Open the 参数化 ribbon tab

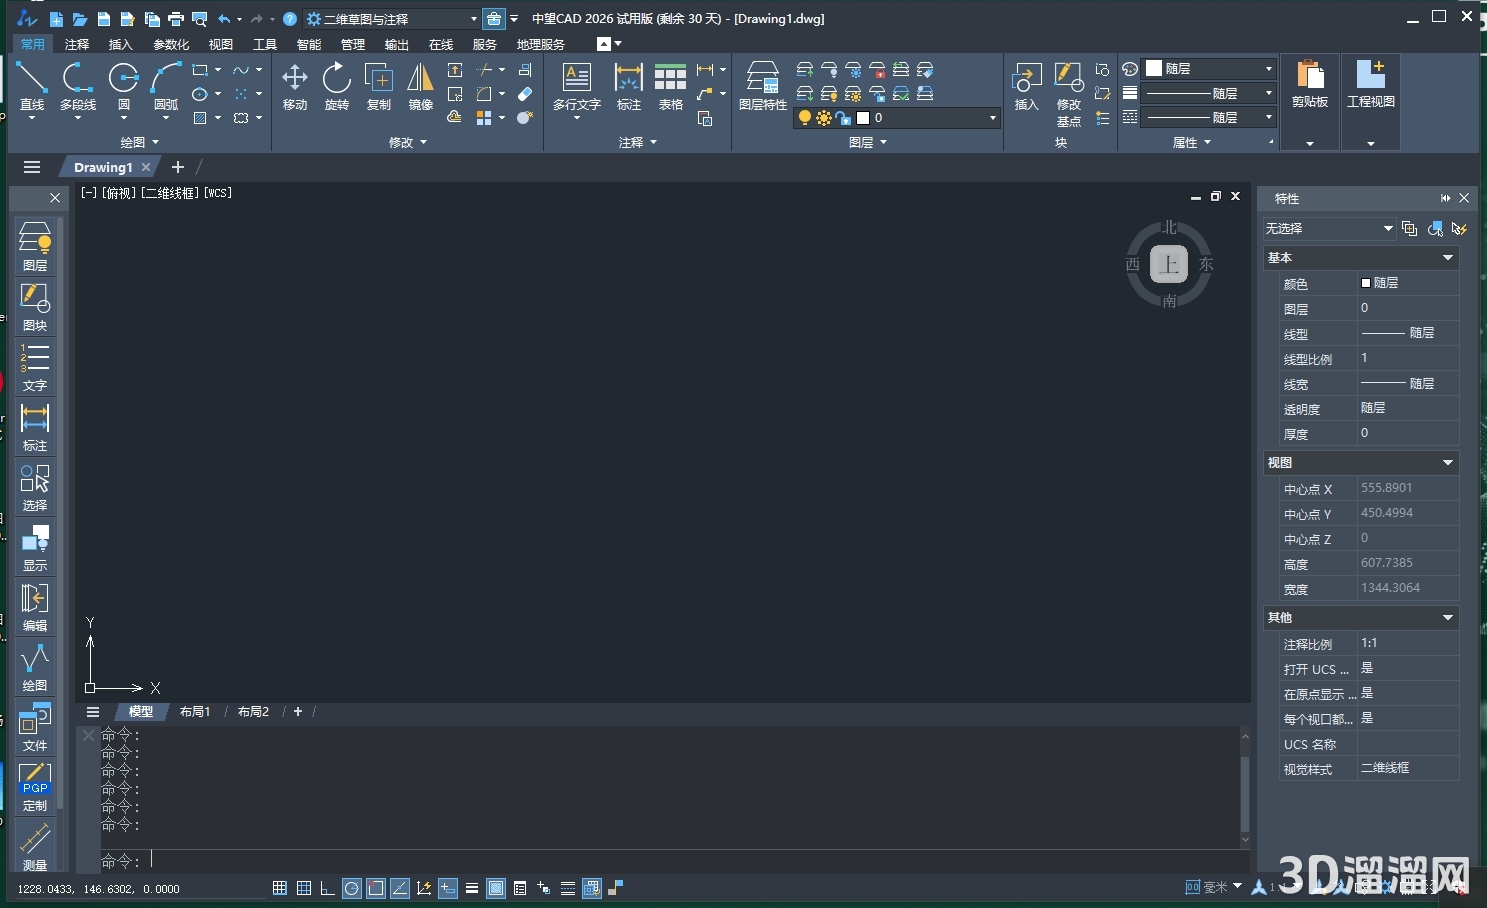171,44
